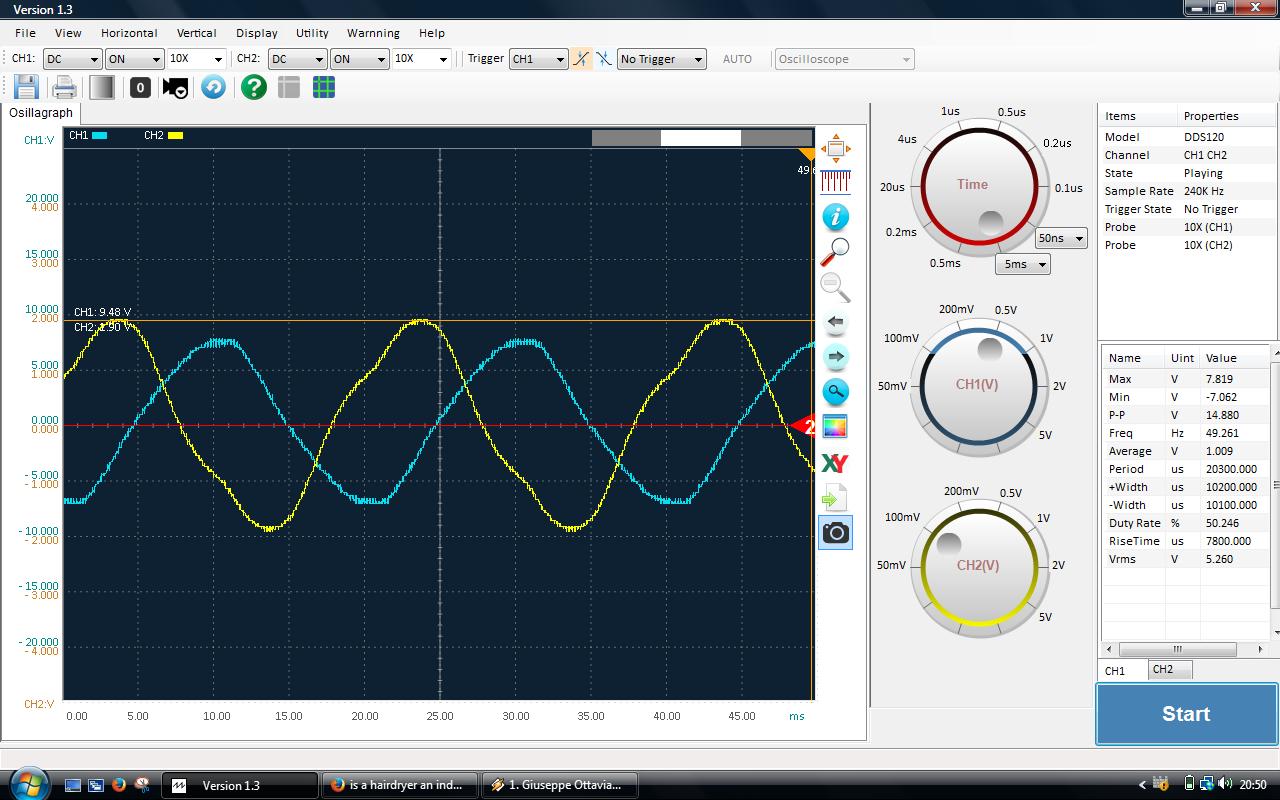1280x800 pixels.
Task: Click the right arrow navigation icon
Action: pyautogui.click(x=835, y=357)
